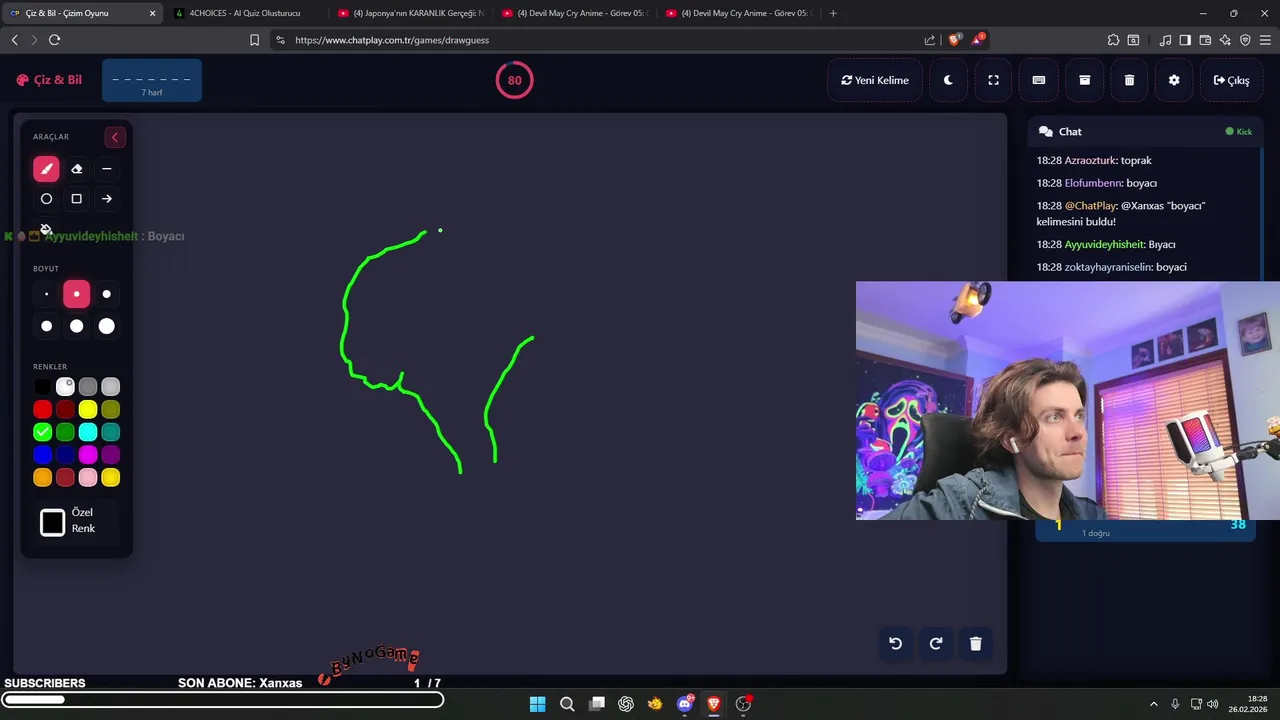Go back in browser history
This screenshot has width=1280, height=720.
tap(14, 40)
